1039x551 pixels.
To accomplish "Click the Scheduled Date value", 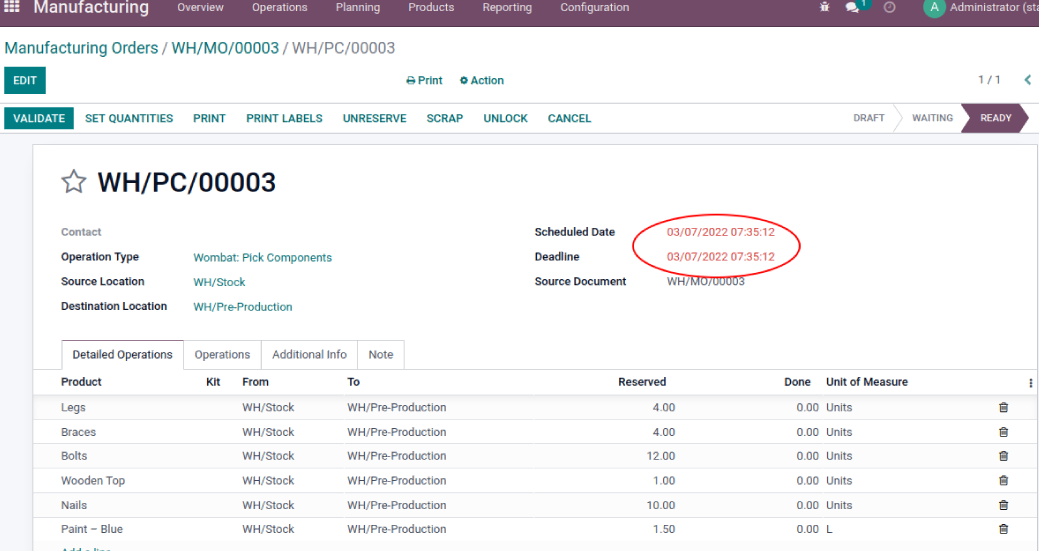I will (x=720, y=232).
